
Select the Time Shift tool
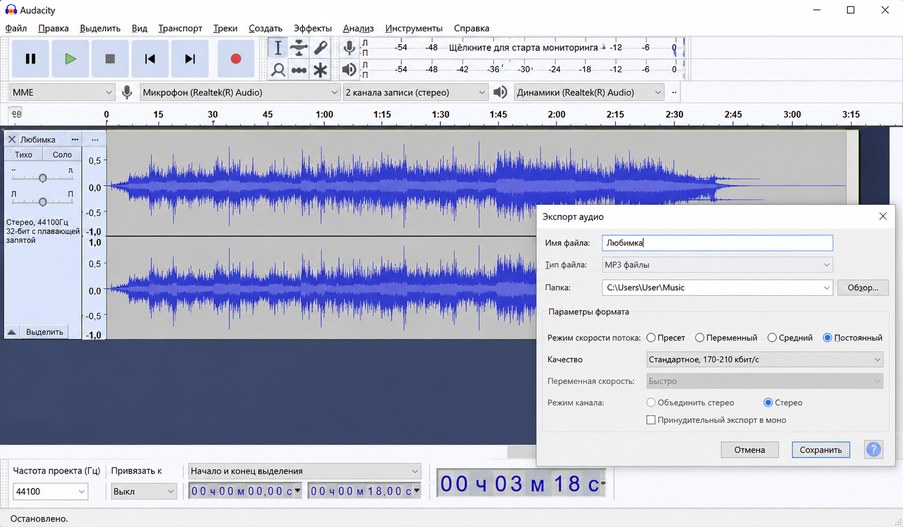(x=299, y=70)
